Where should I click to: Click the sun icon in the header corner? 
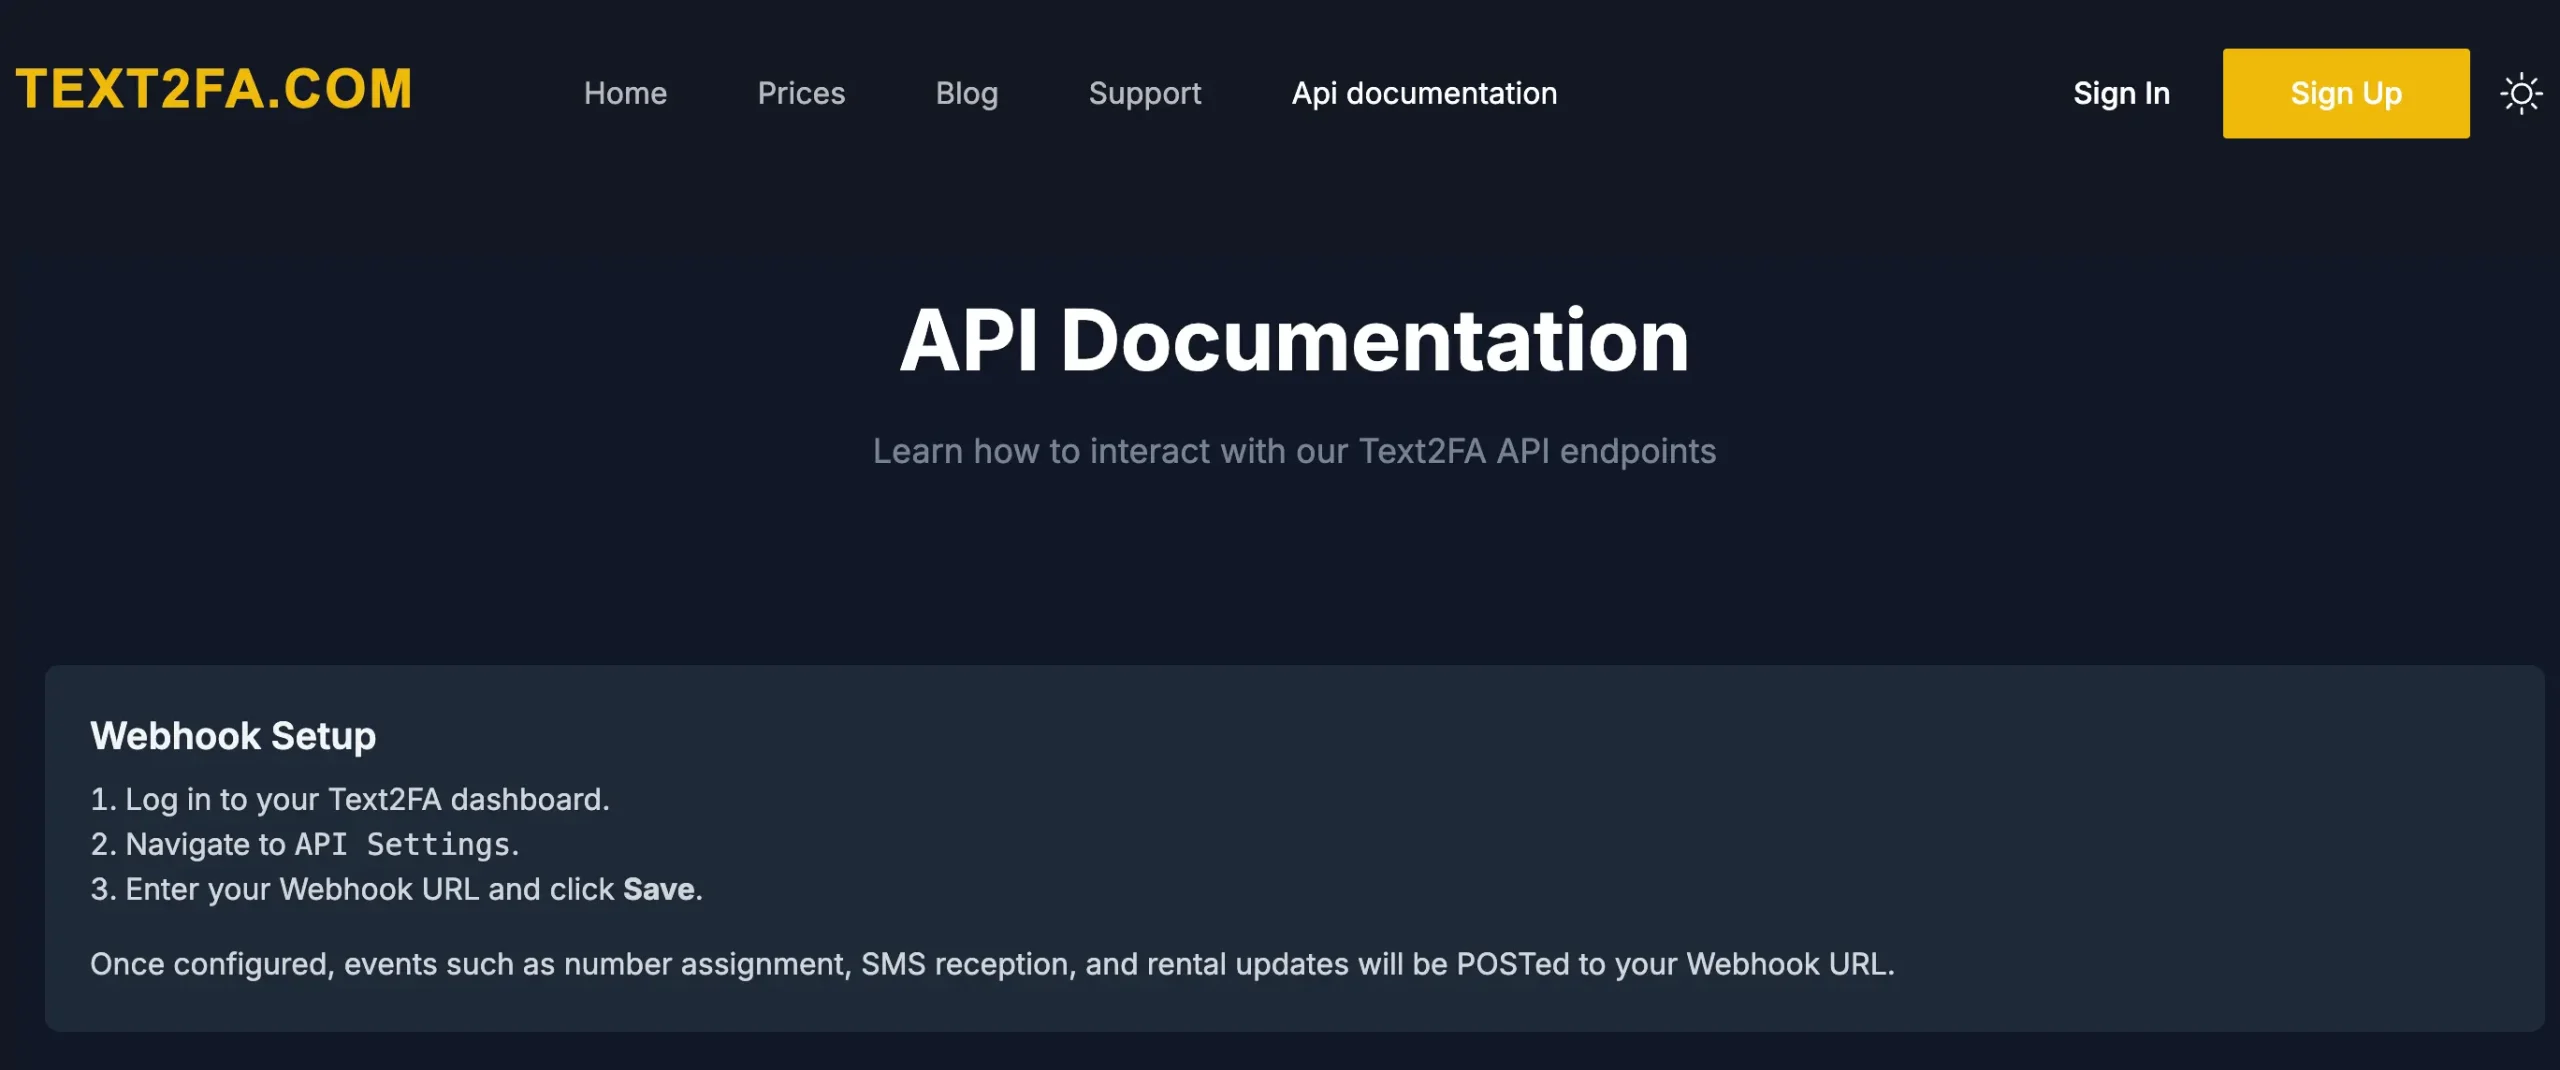pos(2522,92)
